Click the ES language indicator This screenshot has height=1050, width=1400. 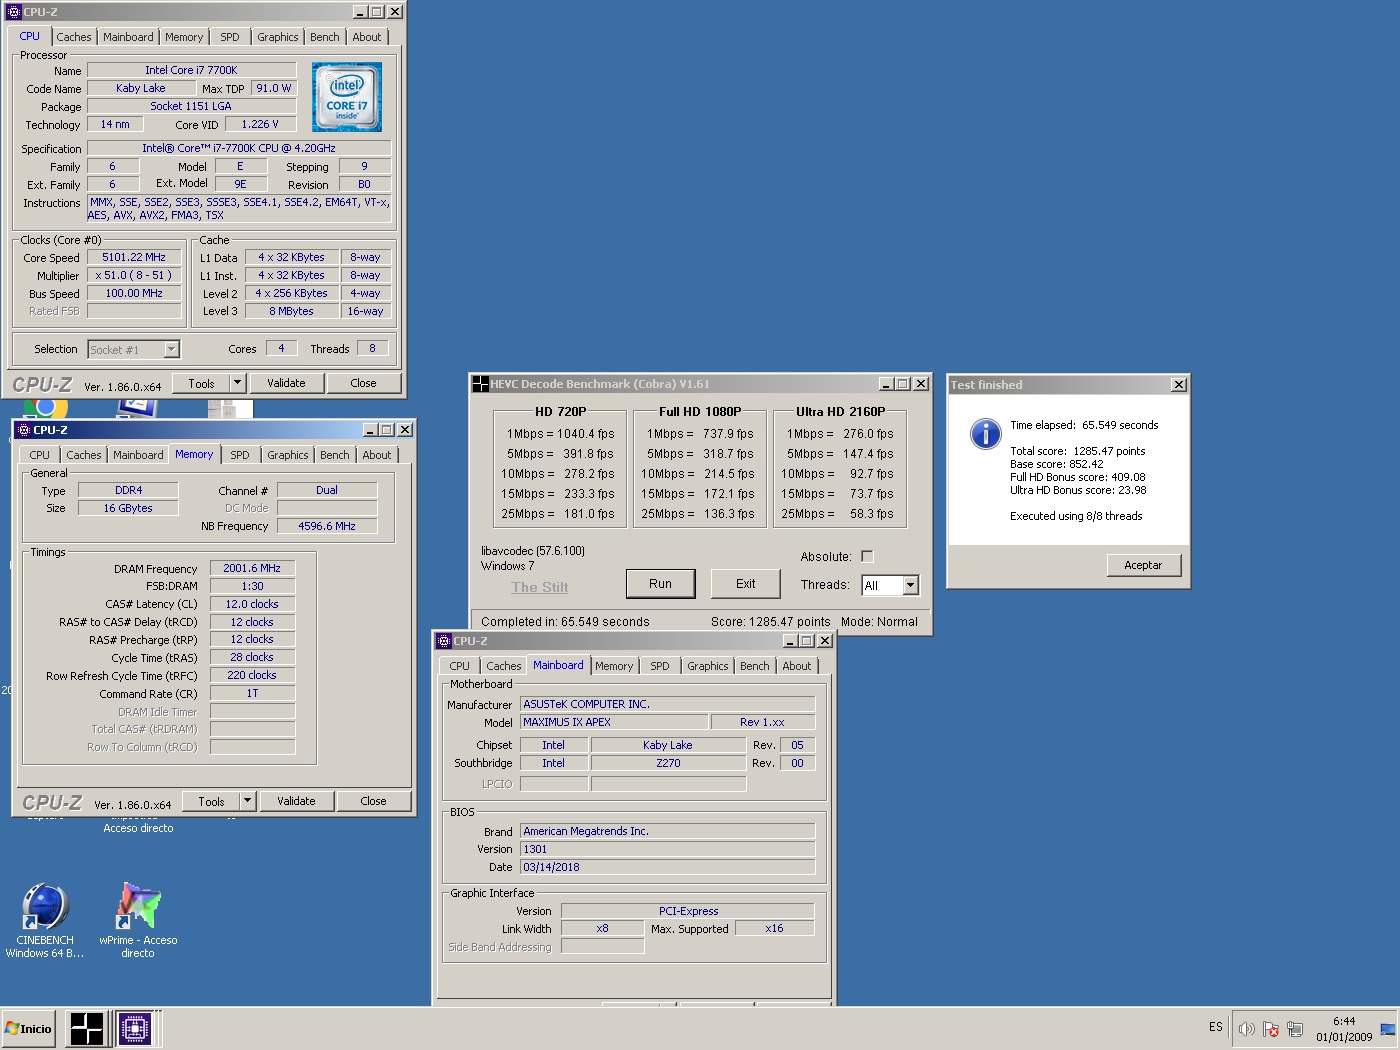[1216, 1027]
